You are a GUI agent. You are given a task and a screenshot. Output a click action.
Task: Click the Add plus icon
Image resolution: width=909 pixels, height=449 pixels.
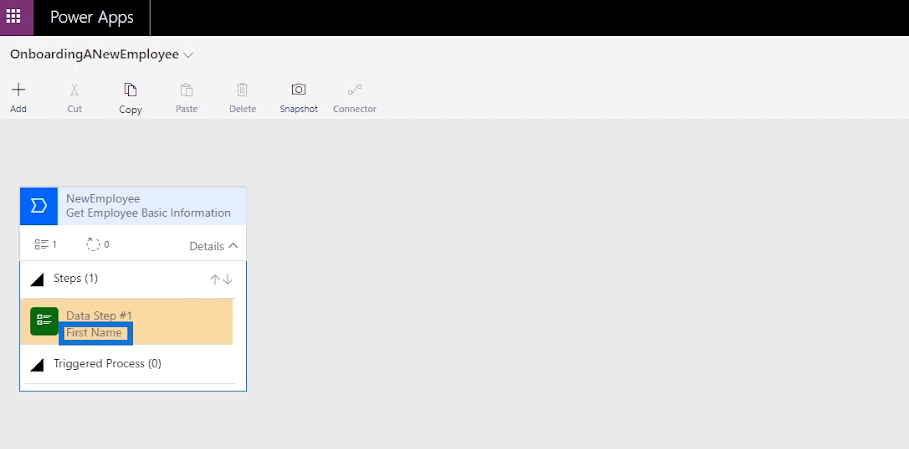(19, 90)
